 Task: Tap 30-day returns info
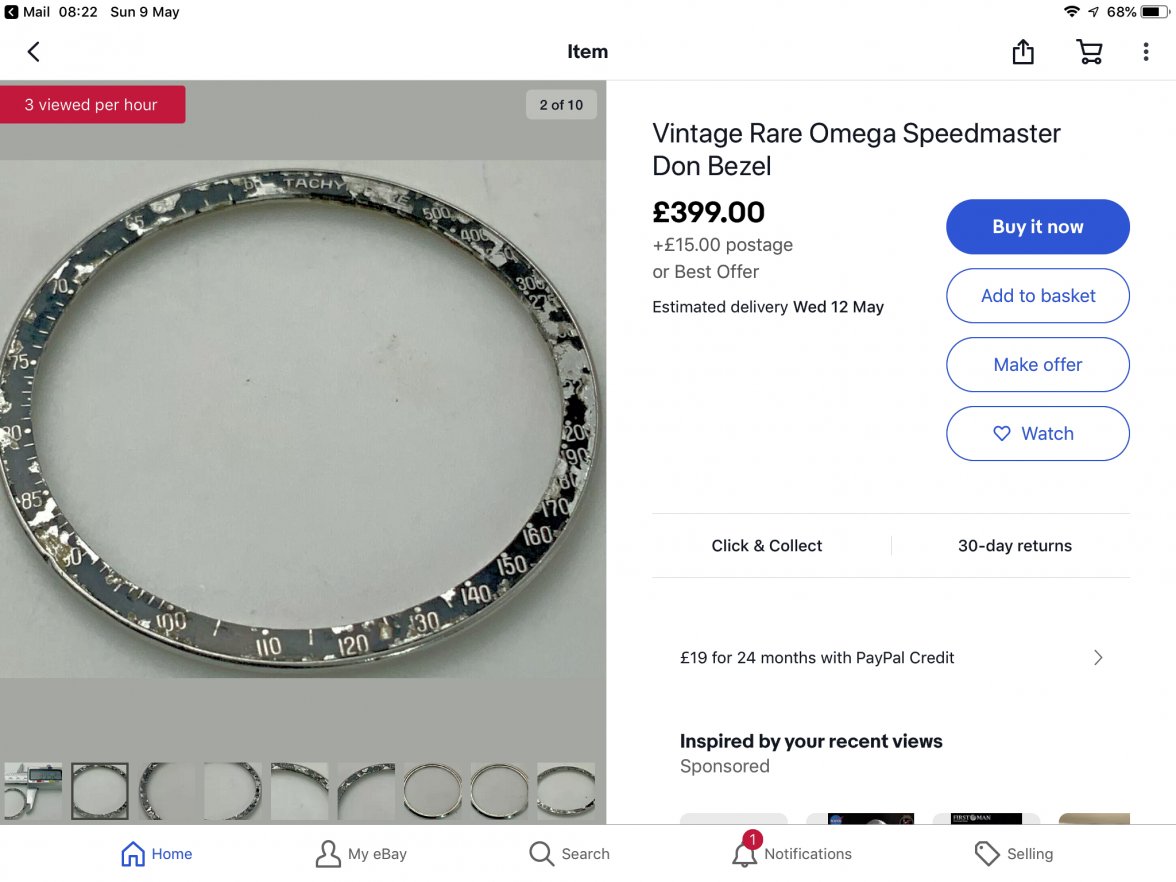[x=1014, y=546]
